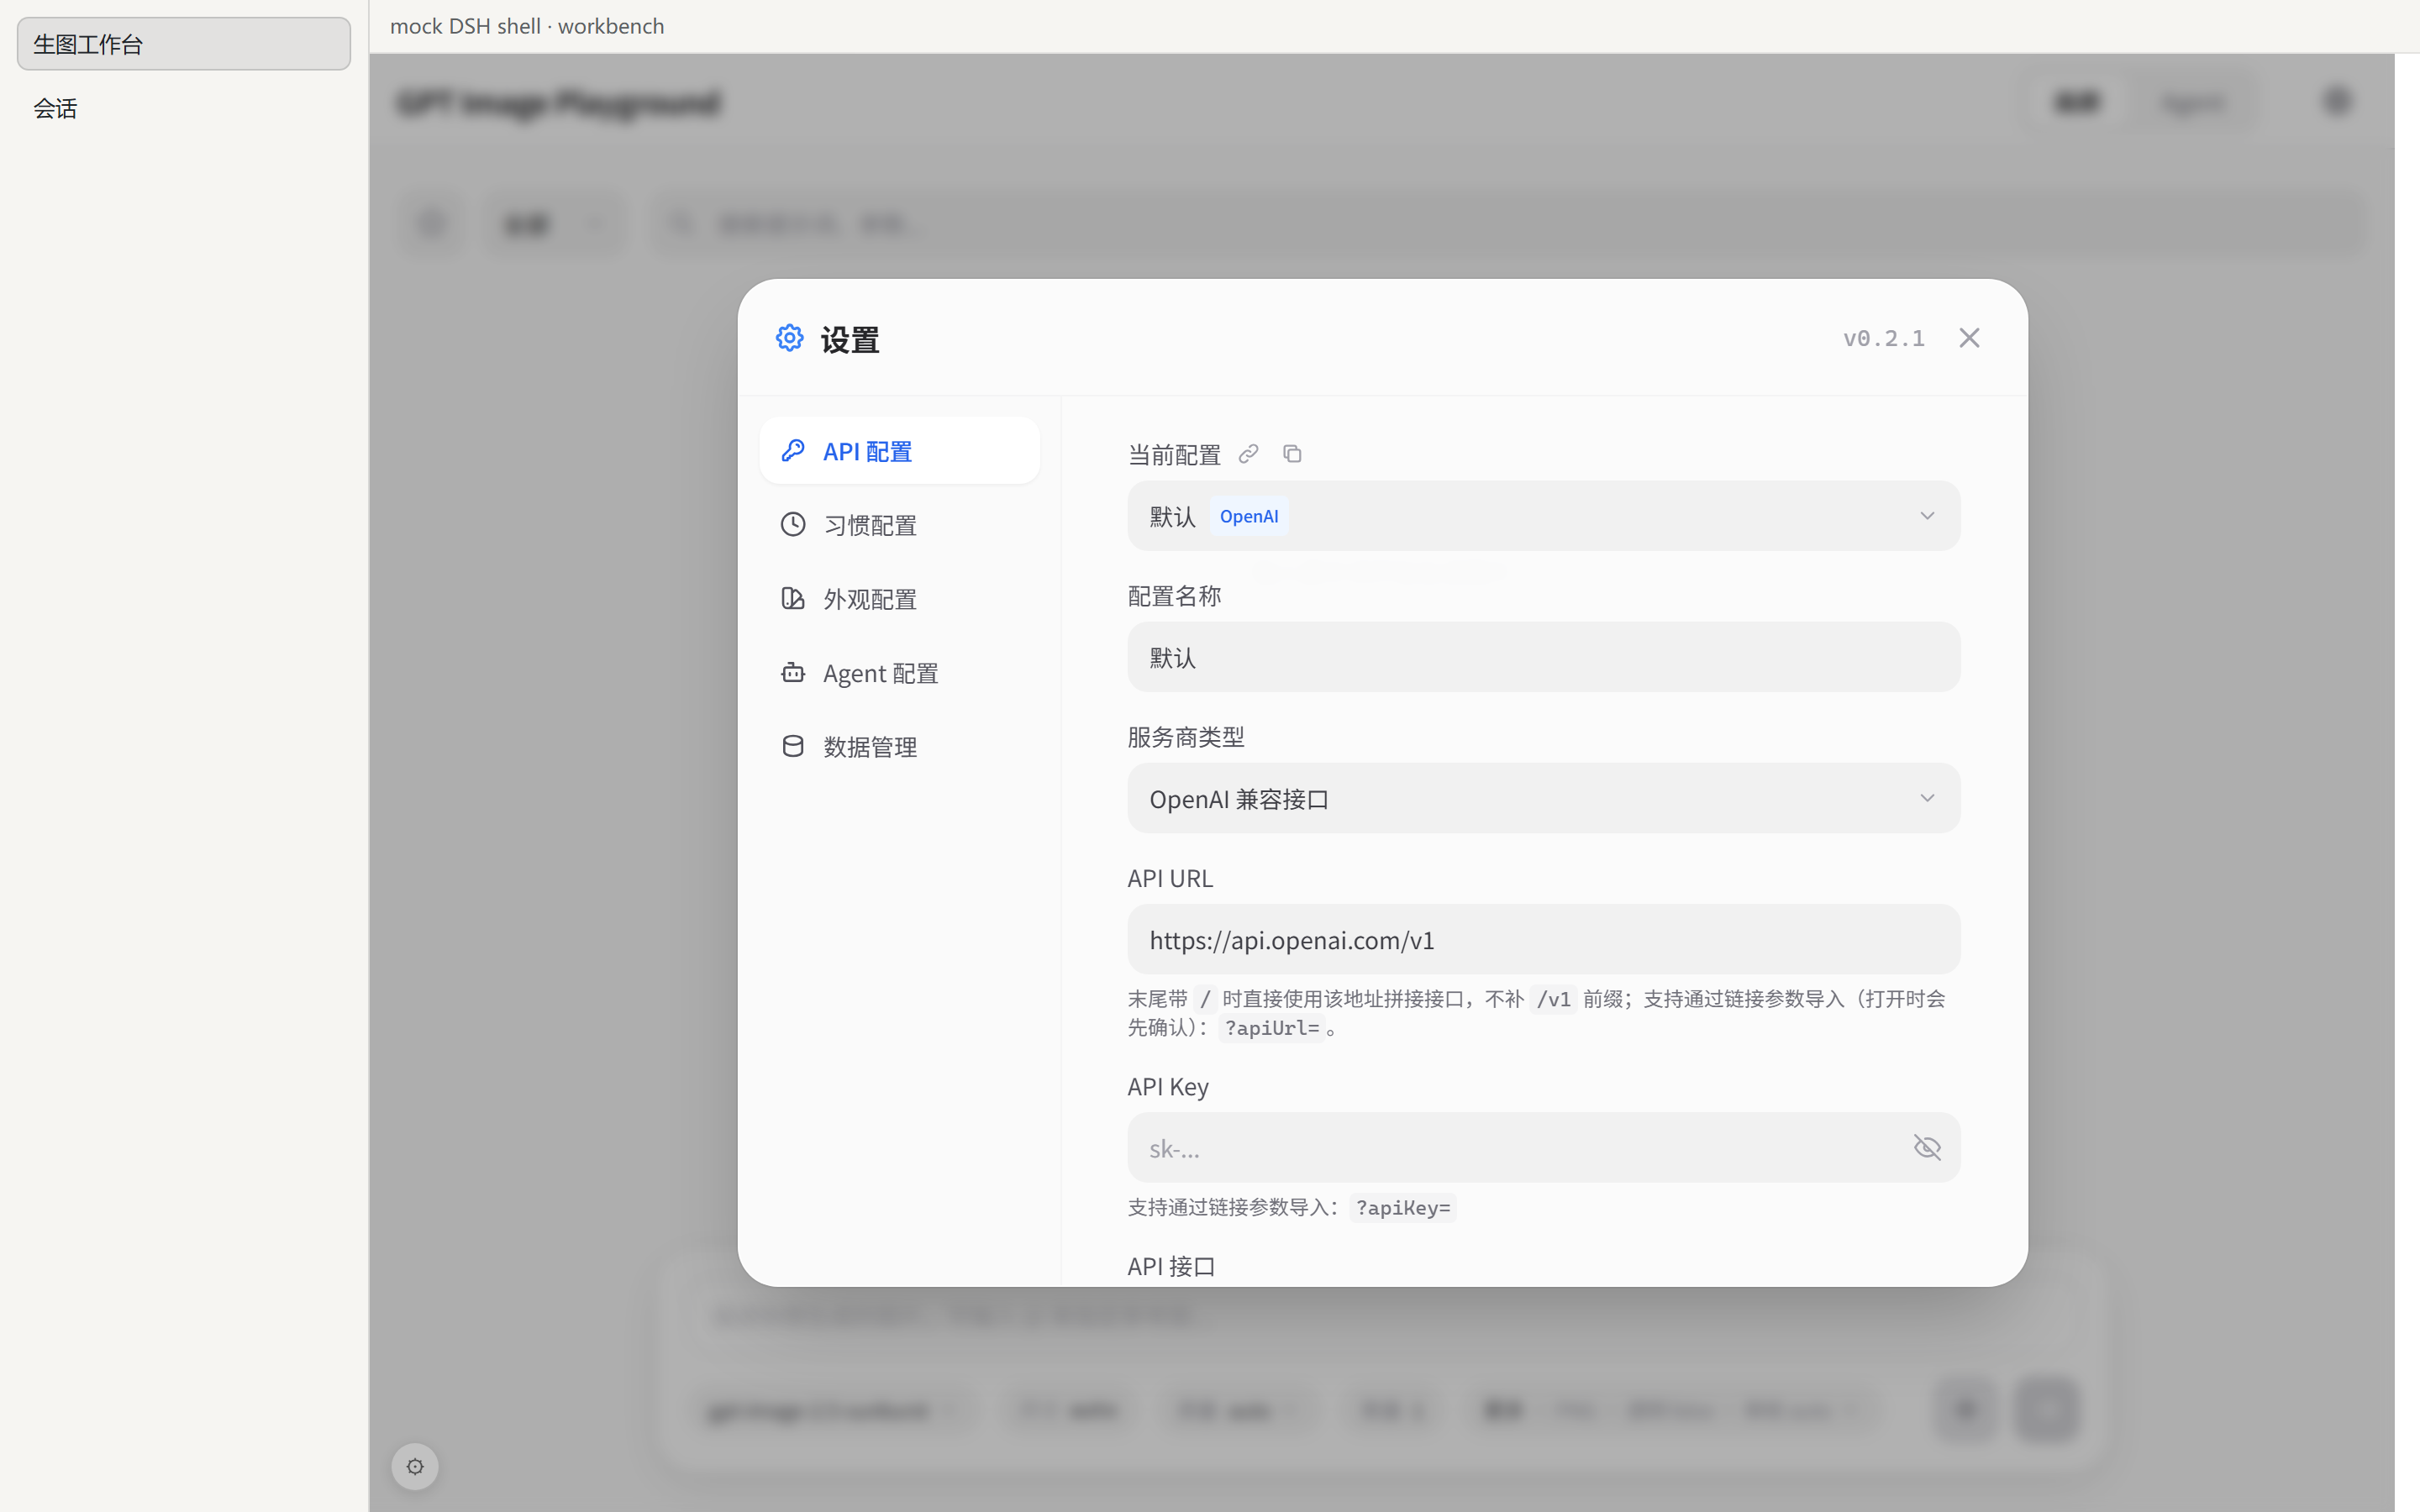Screen dimensions: 2420x1512
Task: Click the database icon on 数据管理
Action: 793,746
